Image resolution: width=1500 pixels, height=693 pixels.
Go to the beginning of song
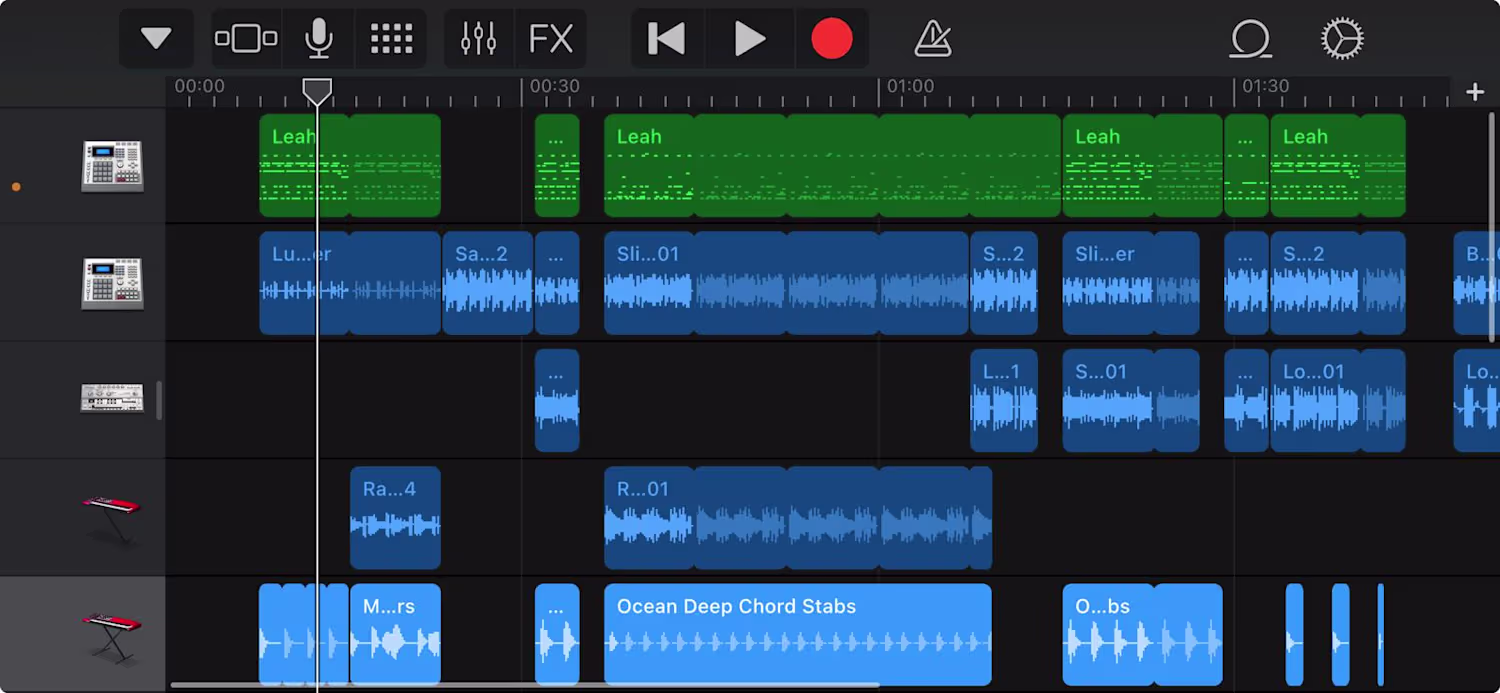[667, 39]
